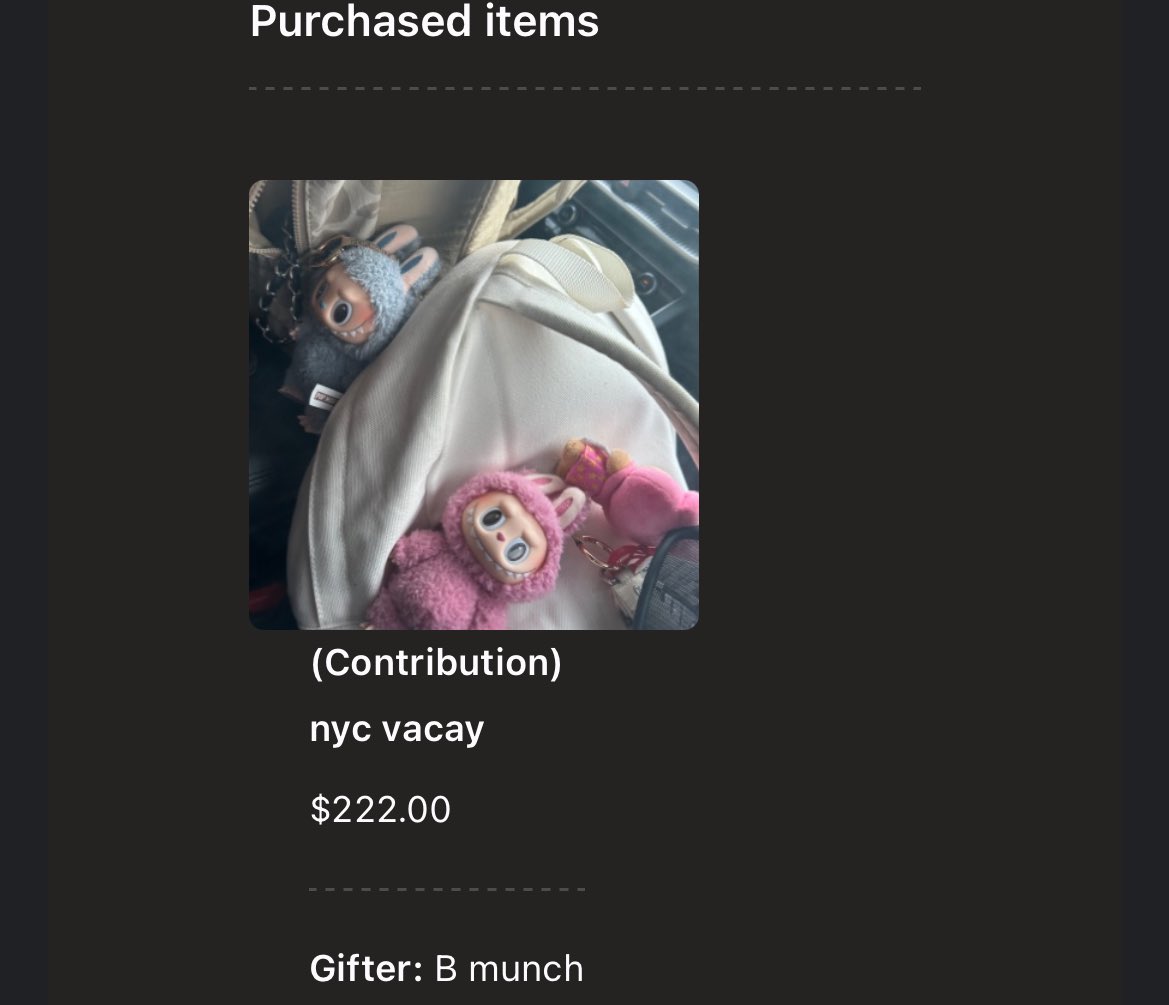
Task: Click the short dashed divider below price
Action: tap(447, 889)
